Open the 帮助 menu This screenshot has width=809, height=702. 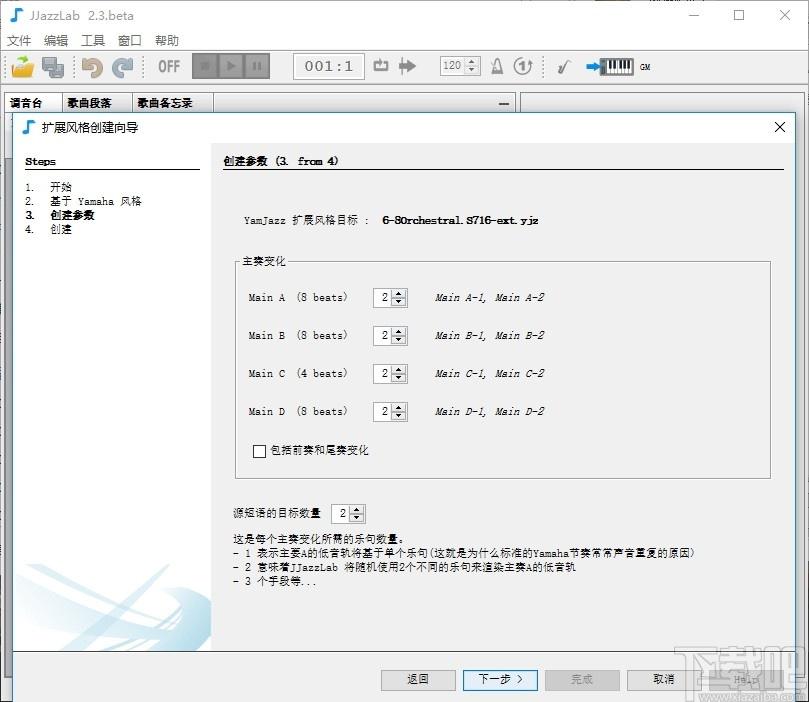click(167, 40)
